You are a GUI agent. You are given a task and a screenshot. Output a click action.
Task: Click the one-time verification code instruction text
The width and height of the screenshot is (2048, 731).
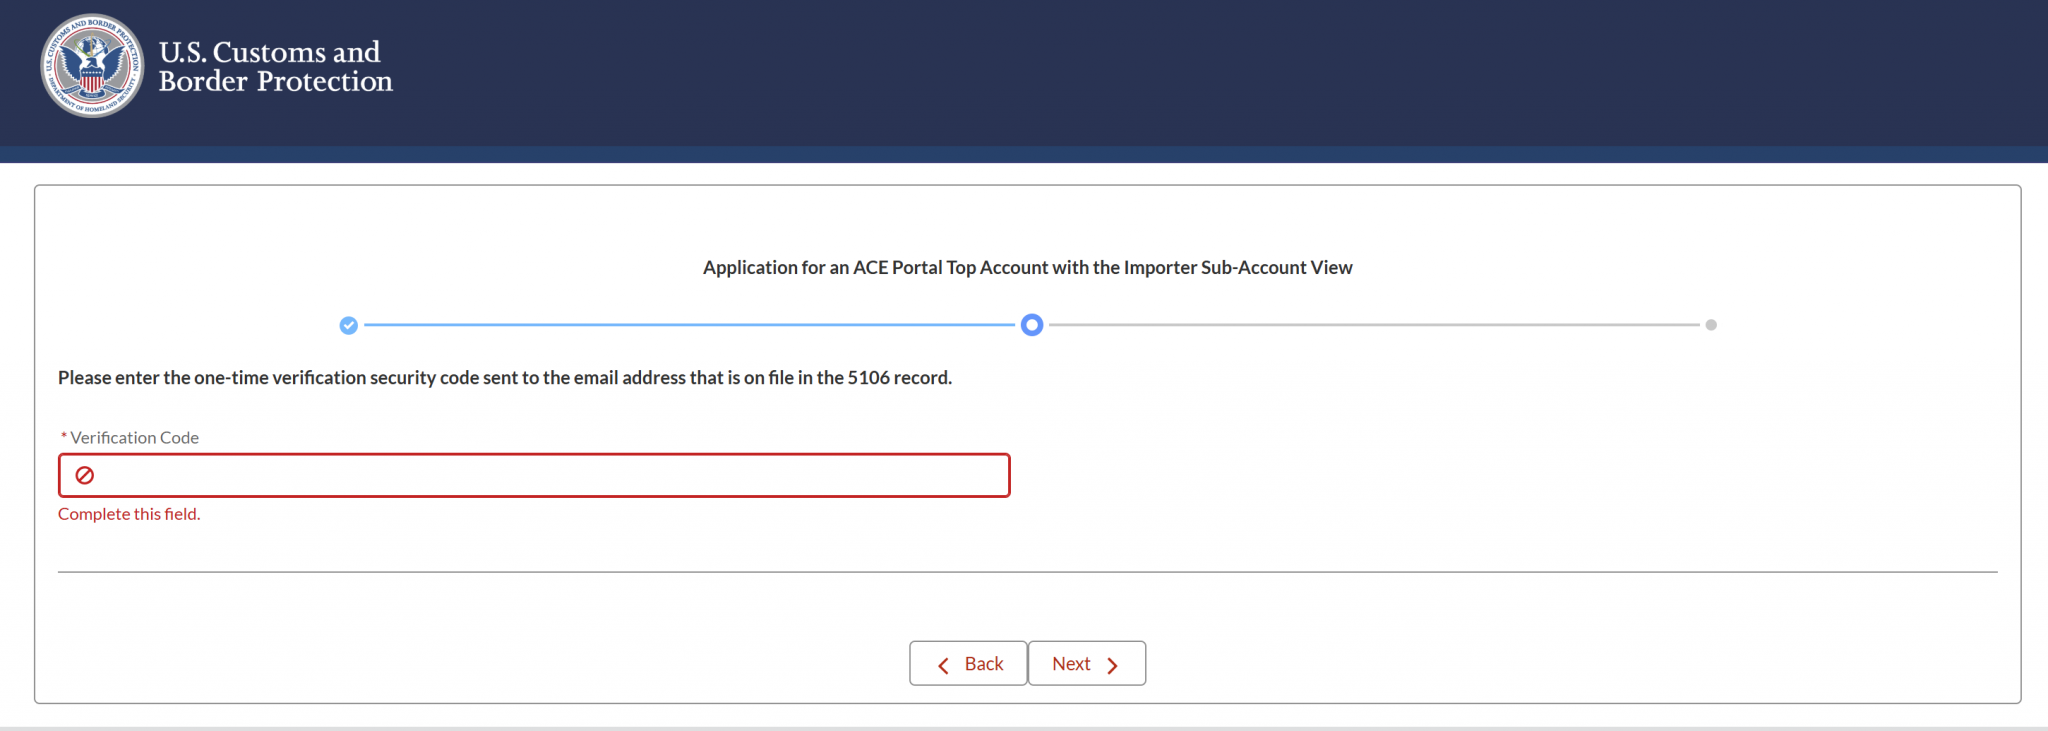(x=504, y=378)
